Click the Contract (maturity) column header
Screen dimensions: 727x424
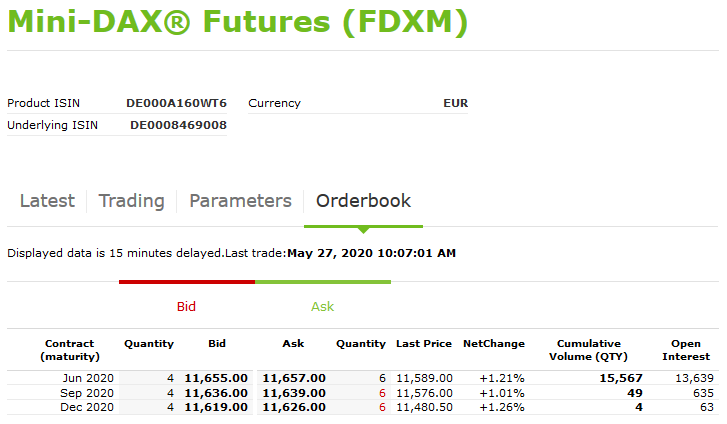pyautogui.click(x=70, y=350)
